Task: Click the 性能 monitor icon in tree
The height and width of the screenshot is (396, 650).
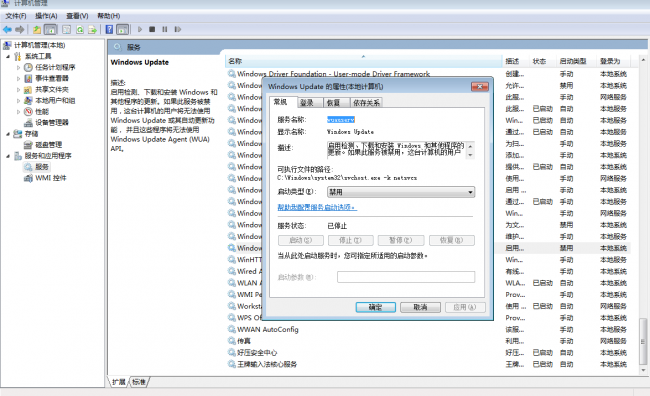Action: tap(28, 112)
